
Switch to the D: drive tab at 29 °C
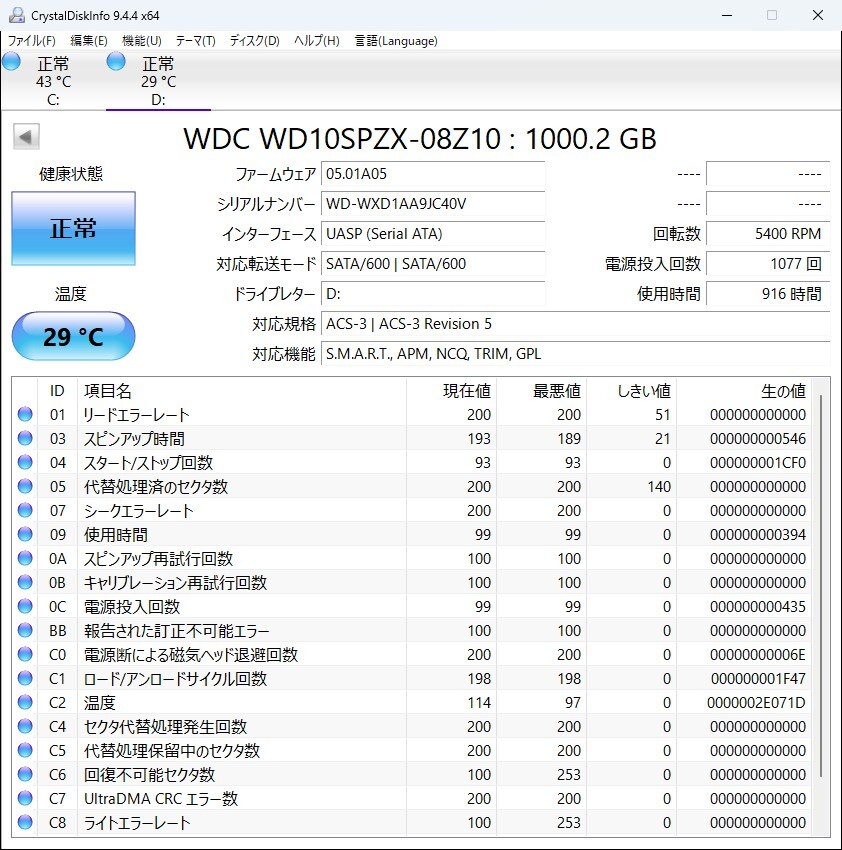(158, 81)
